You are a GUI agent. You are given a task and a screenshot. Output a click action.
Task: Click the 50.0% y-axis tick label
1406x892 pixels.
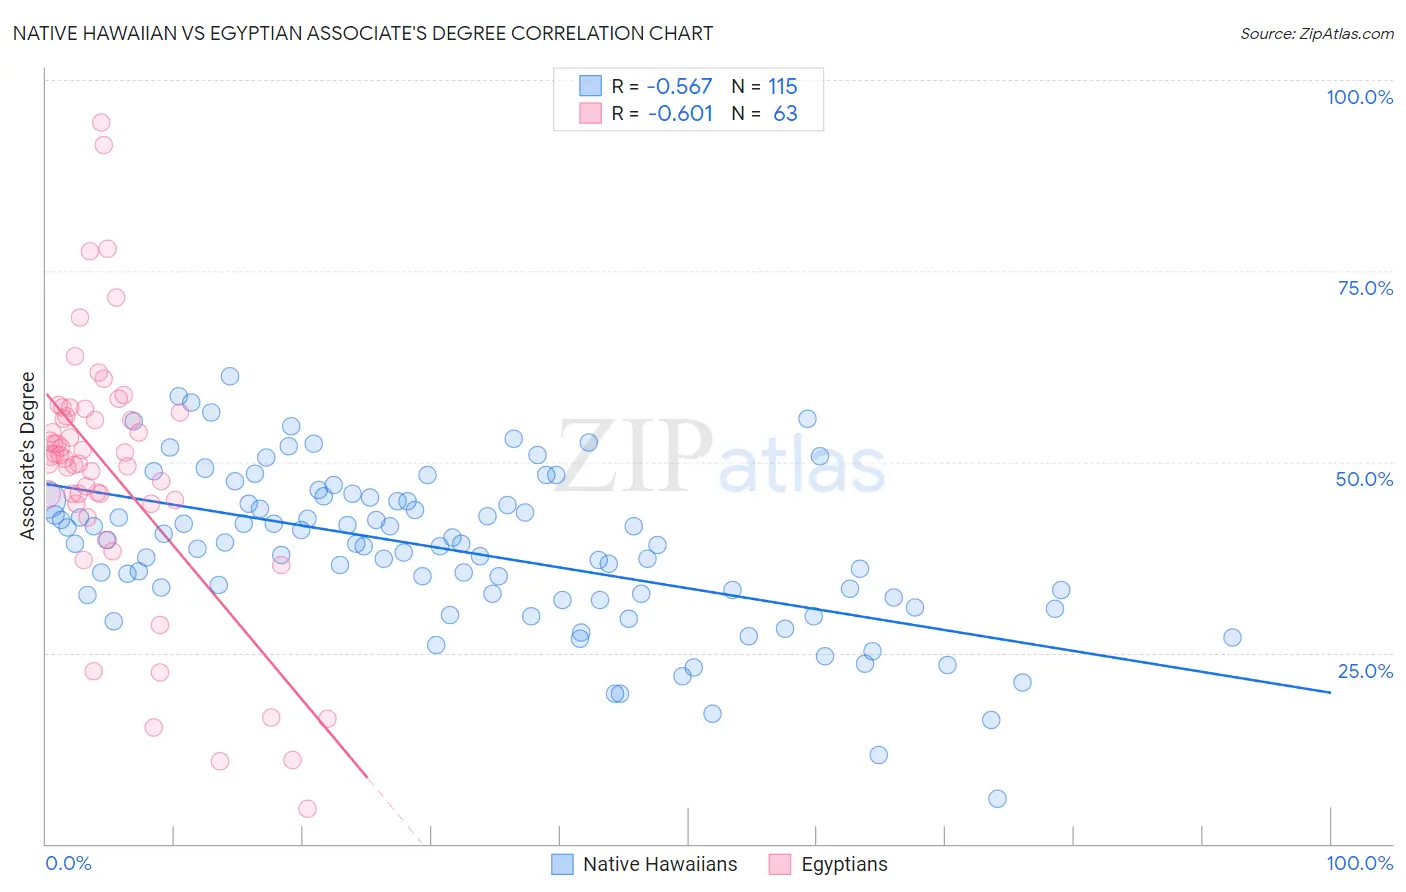tap(1364, 479)
